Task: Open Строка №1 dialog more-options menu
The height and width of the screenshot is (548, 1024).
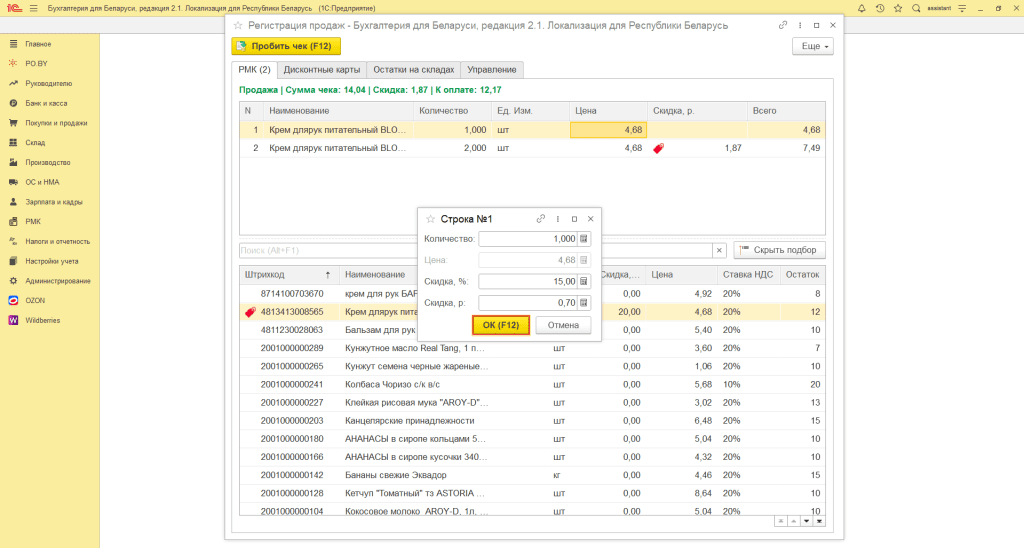Action: pyautogui.click(x=558, y=219)
